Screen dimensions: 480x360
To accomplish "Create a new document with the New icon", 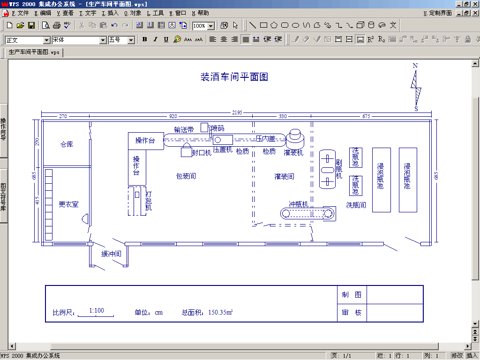I will [x=10, y=25].
